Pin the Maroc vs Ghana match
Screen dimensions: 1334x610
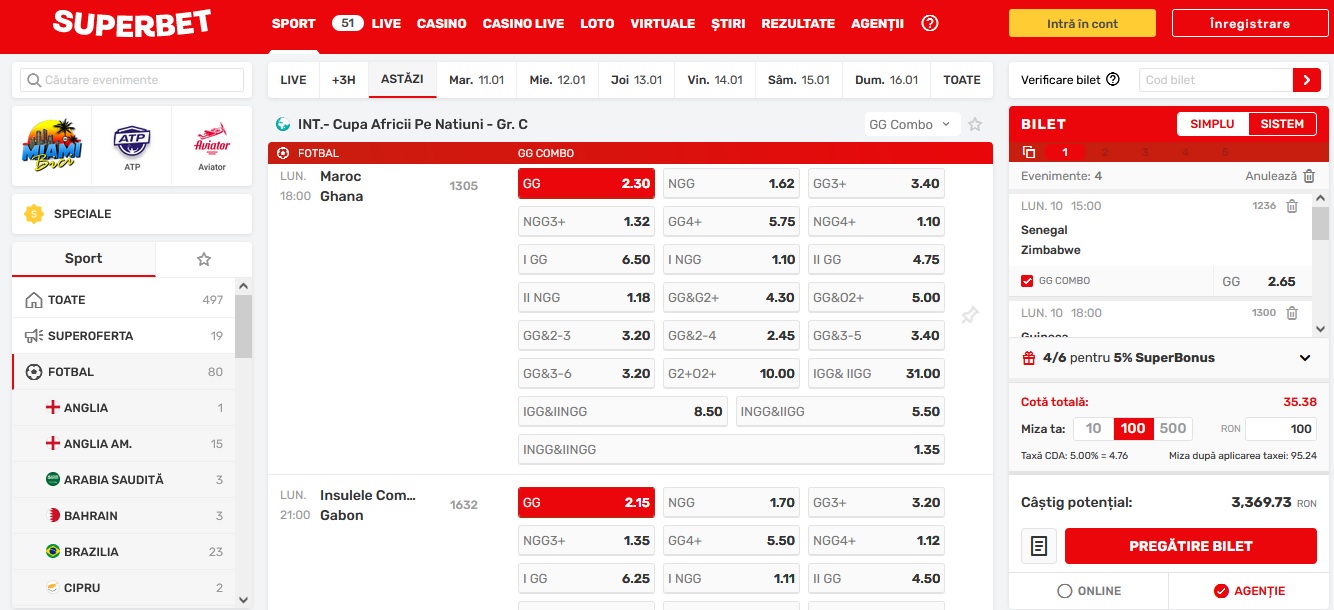(x=969, y=316)
